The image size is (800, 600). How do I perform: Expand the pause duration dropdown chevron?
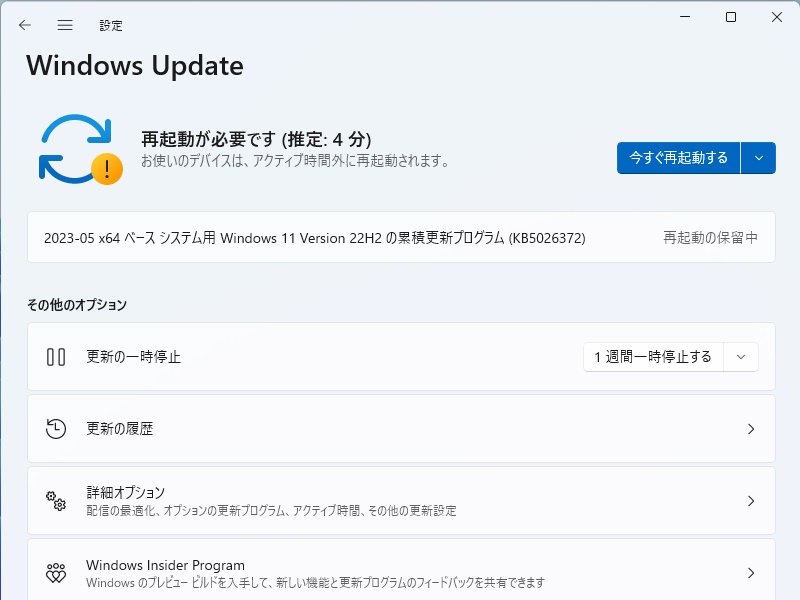pos(741,357)
